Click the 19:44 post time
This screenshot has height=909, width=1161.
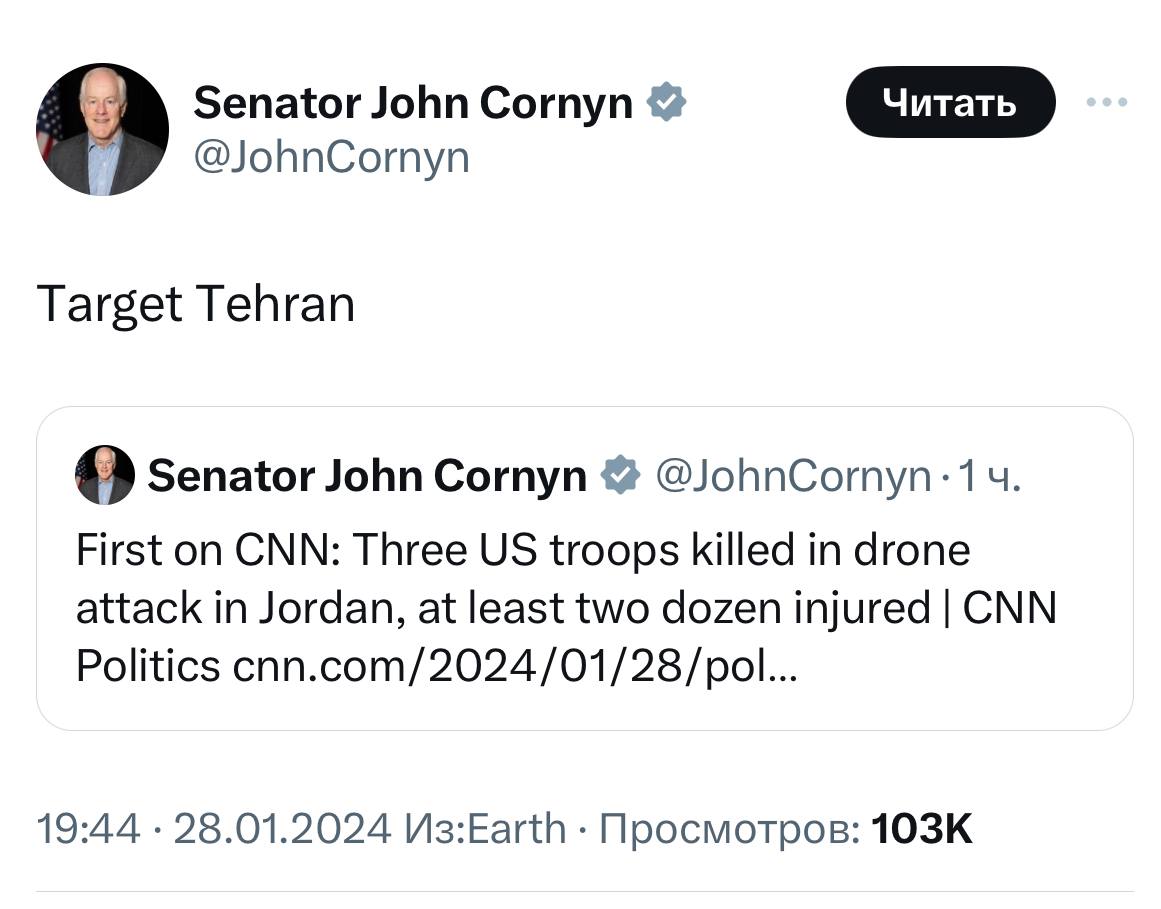(x=88, y=828)
